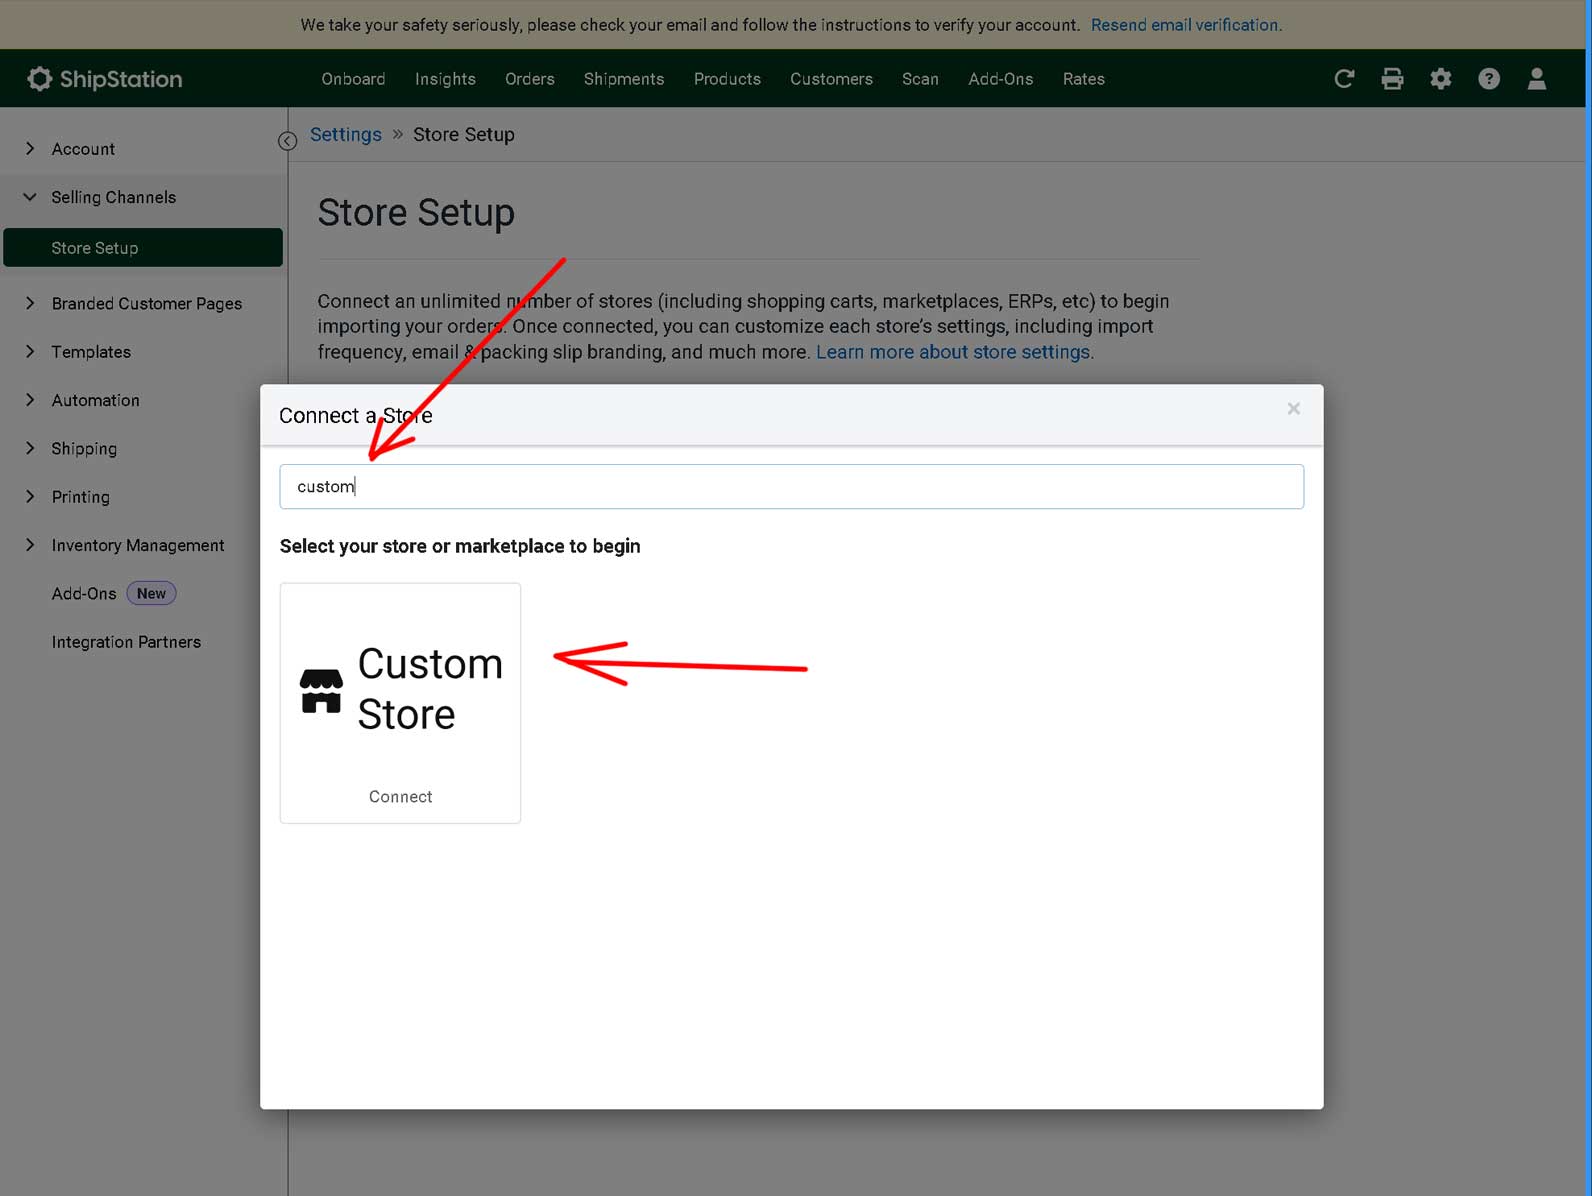Screen dimensions: 1592x1196
Task: Expand the Inventory Management section
Action: [x=30, y=545]
